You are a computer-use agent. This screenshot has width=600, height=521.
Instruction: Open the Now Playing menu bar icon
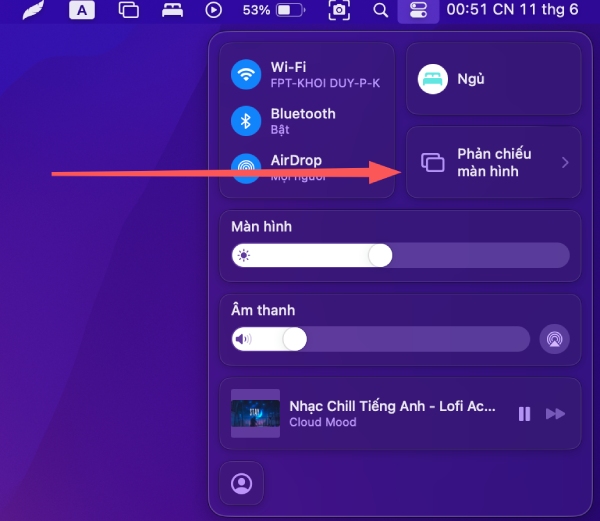[214, 10]
